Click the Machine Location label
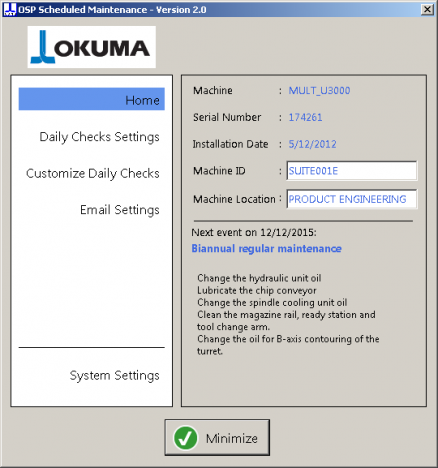The width and height of the screenshot is (438, 468). [234, 199]
